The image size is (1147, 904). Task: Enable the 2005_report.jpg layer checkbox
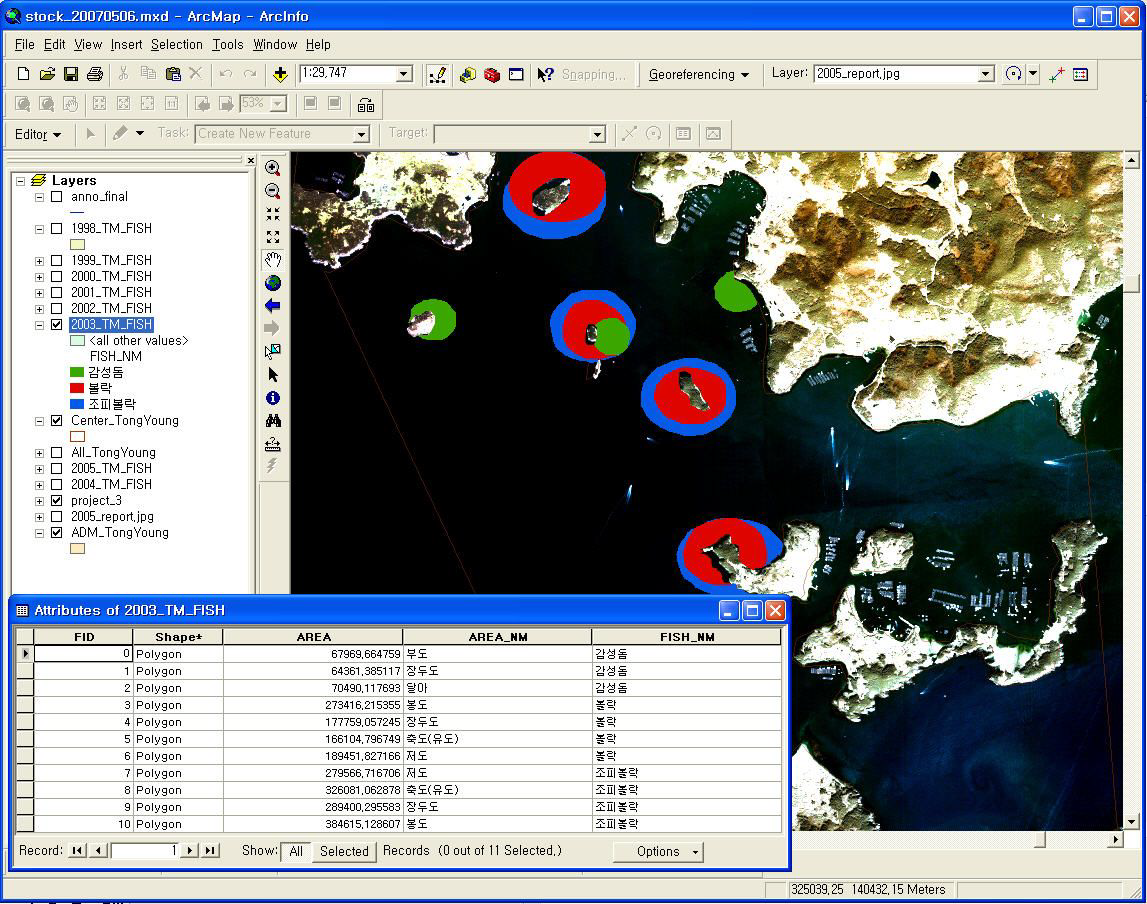[x=57, y=517]
